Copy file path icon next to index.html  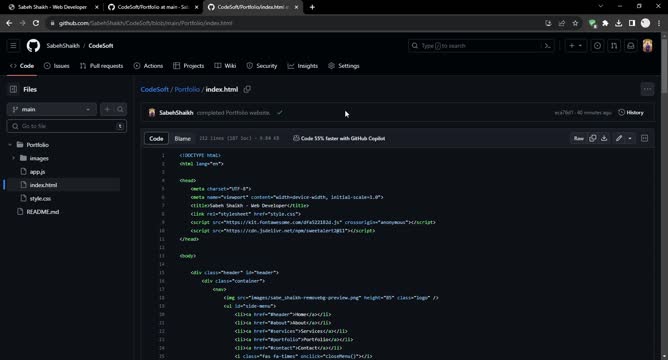point(247,89)
